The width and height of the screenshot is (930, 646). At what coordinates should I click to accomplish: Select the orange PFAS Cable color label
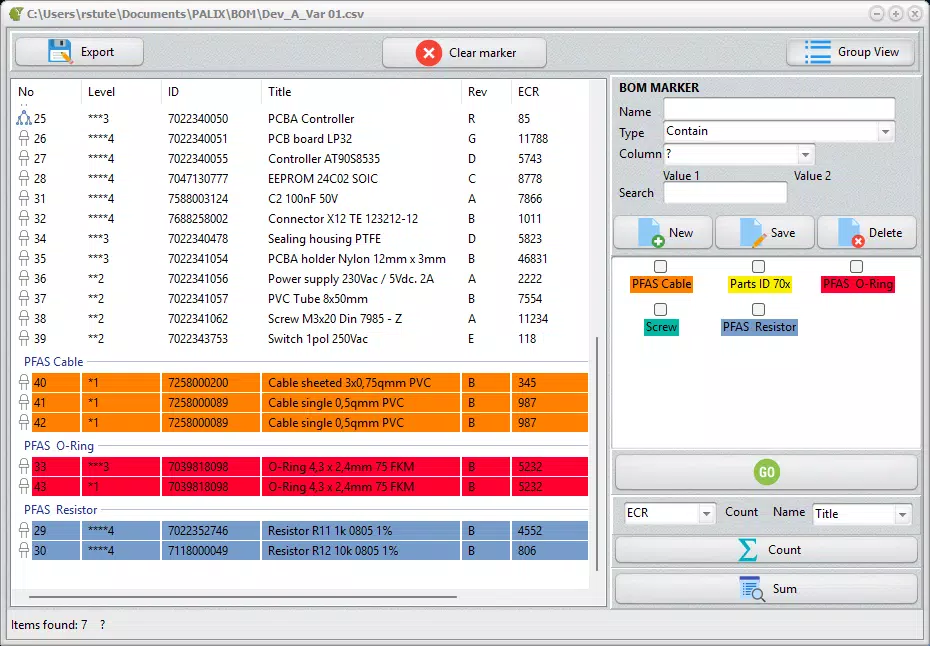click(x=661, y=284)
